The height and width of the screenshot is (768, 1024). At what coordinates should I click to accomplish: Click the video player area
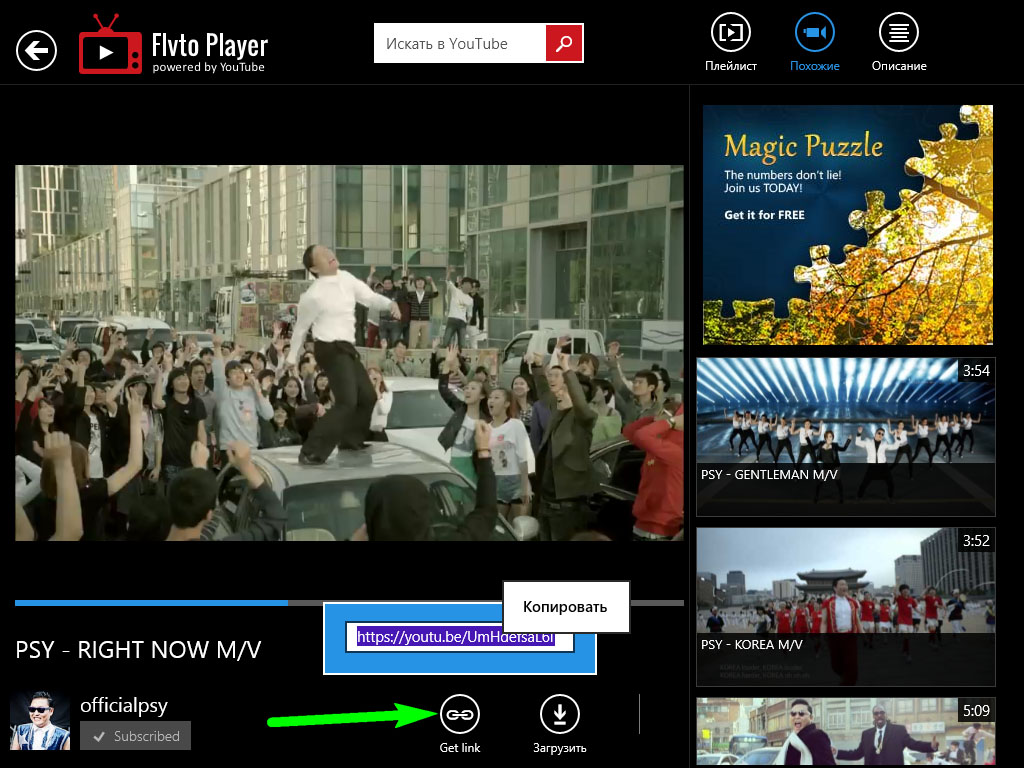click(349, 353)
